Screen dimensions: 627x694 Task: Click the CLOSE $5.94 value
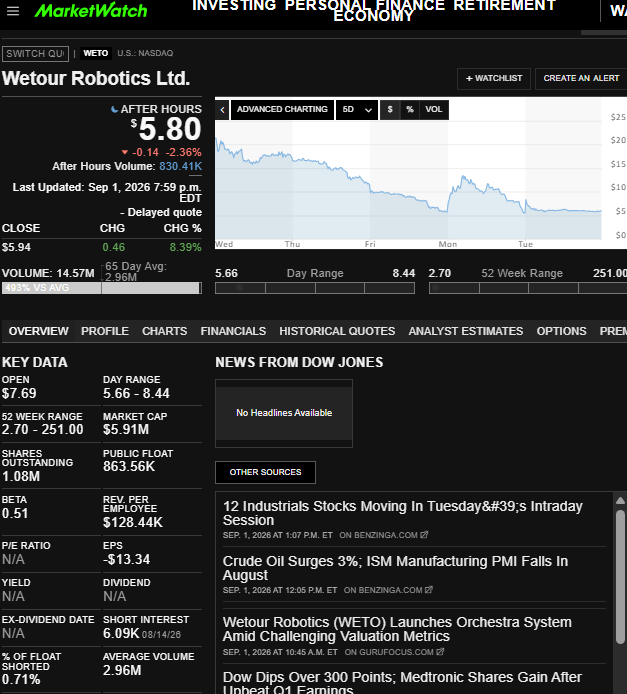click(x=16, y=247)
